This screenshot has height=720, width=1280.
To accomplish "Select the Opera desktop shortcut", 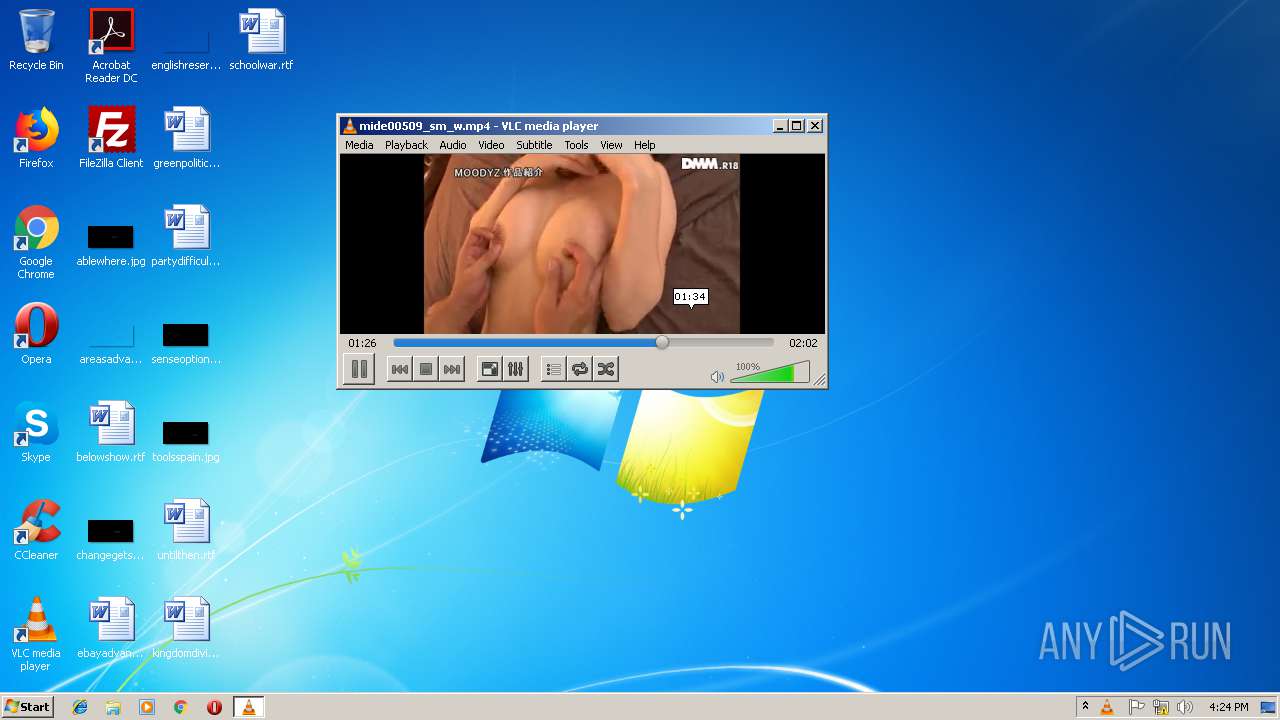I will [36, 334].
